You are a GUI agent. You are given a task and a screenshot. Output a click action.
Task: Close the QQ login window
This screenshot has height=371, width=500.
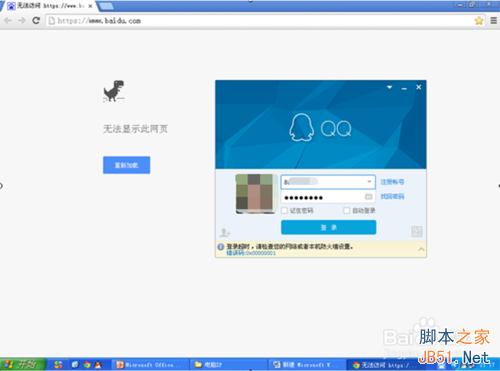tap(419, 87)
